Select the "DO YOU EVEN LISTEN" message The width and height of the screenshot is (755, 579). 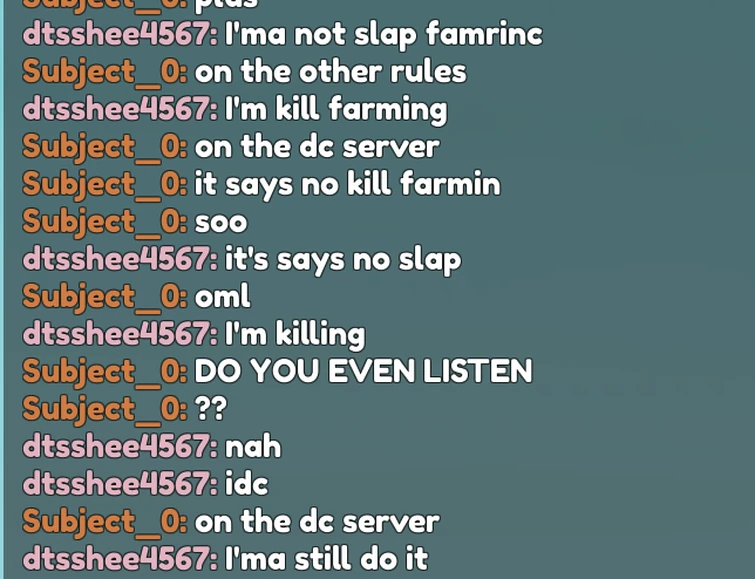click(364, 371)
